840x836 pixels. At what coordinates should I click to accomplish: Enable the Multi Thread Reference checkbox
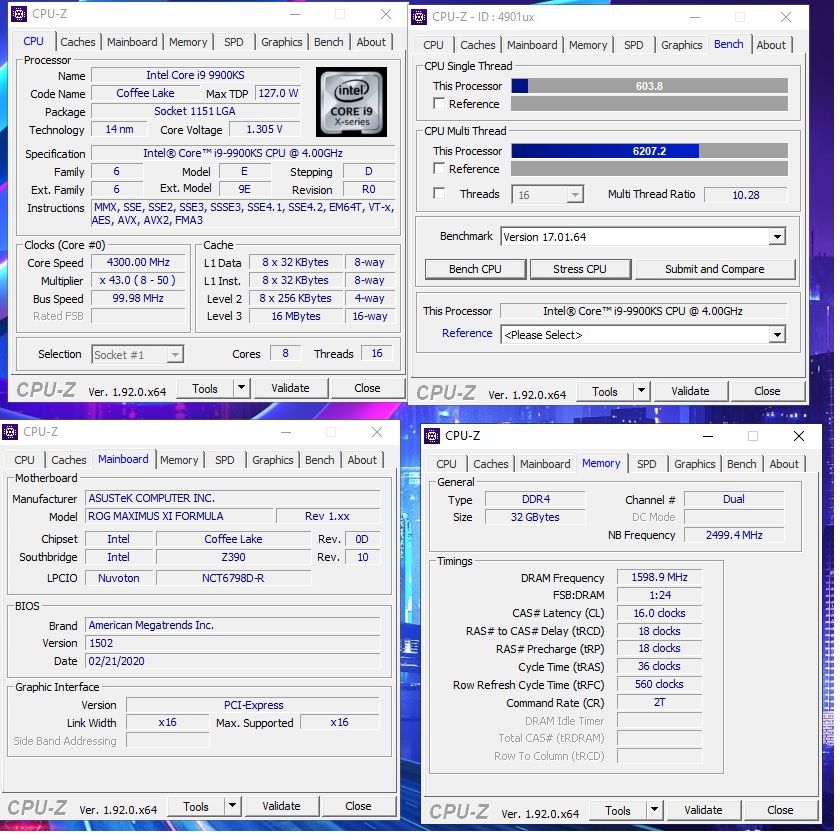439,169
